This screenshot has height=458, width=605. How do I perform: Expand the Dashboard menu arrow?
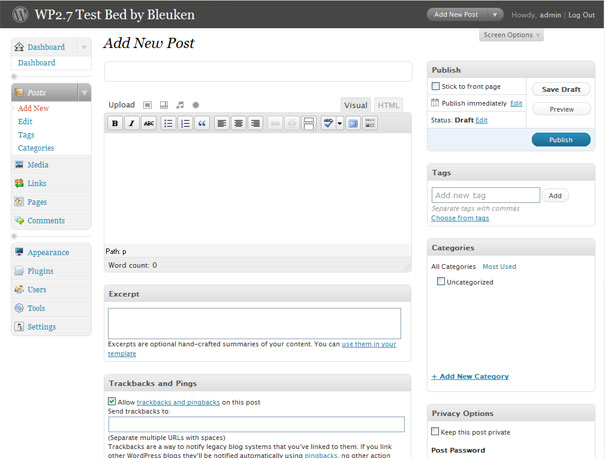(84, 47)
